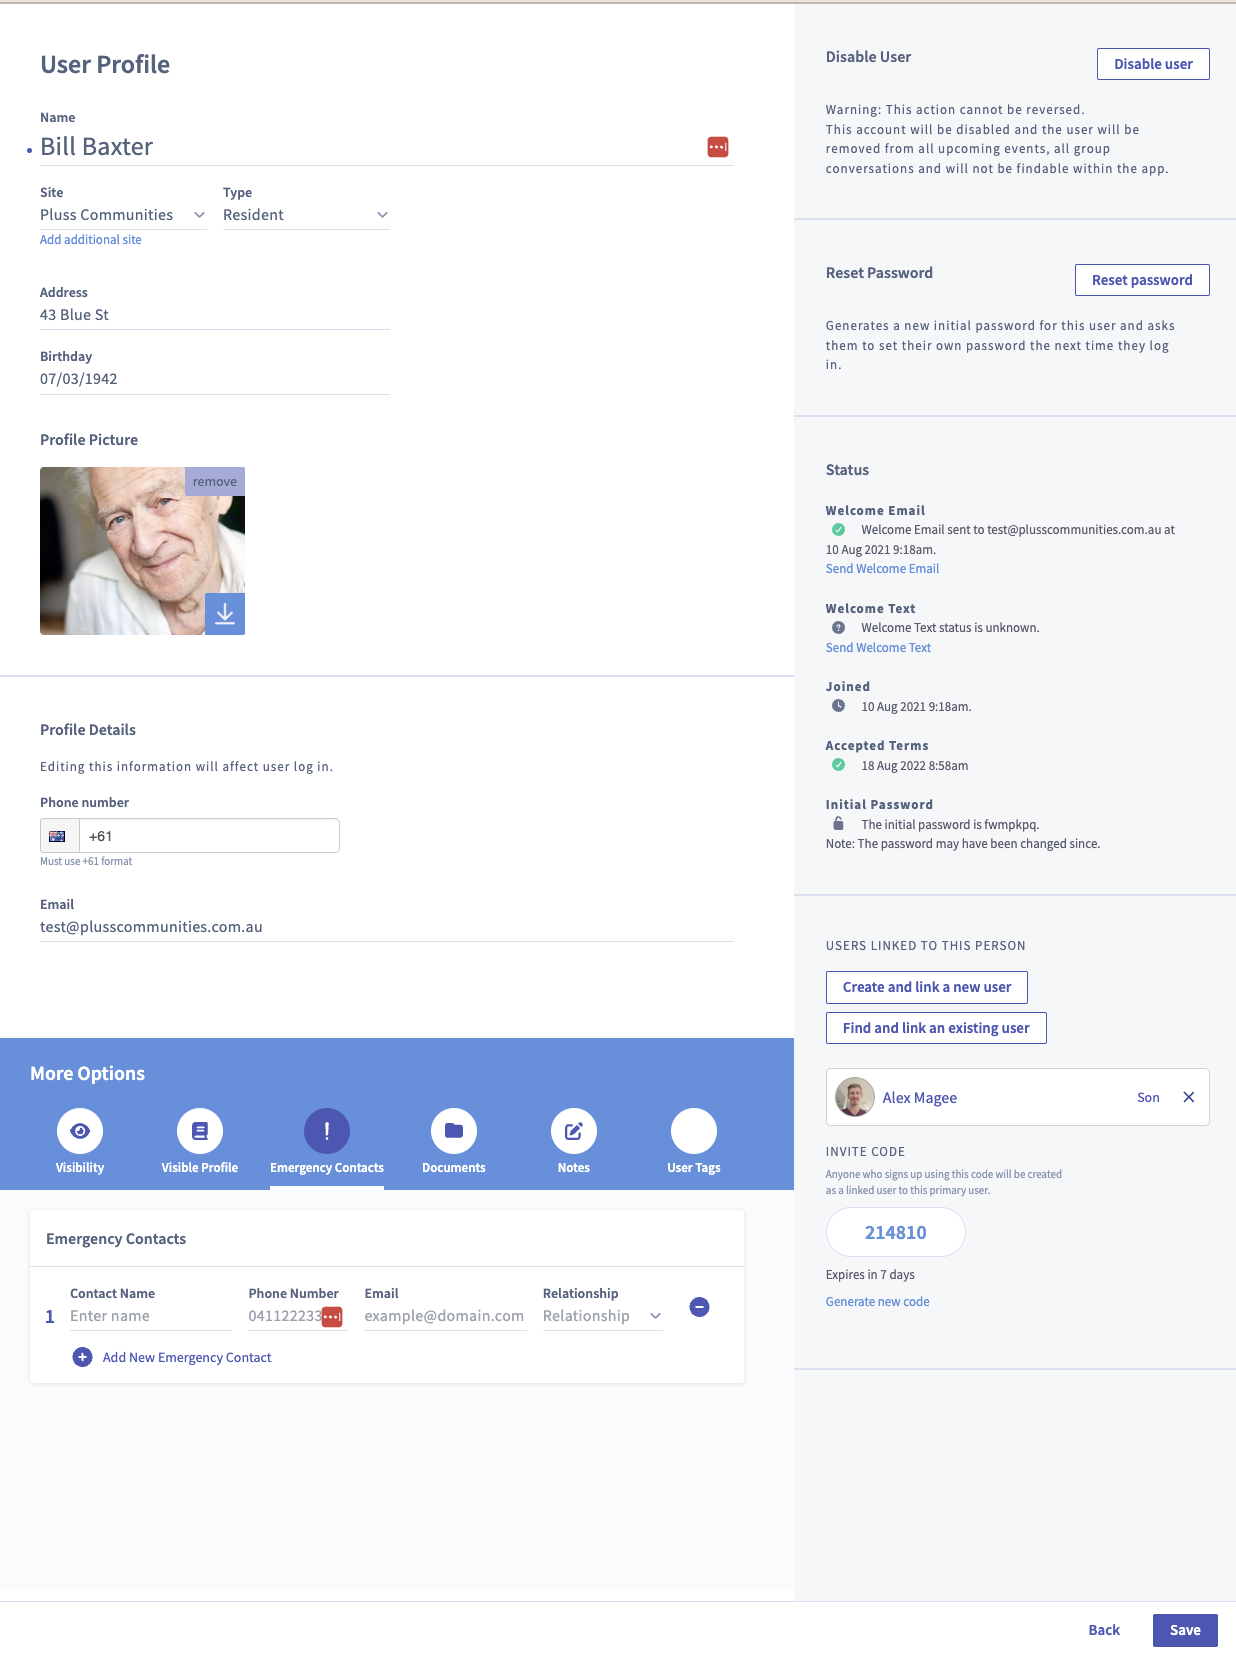Open the User Tags option
The image size is (1236, 1654).
(x=694, y=1131)
